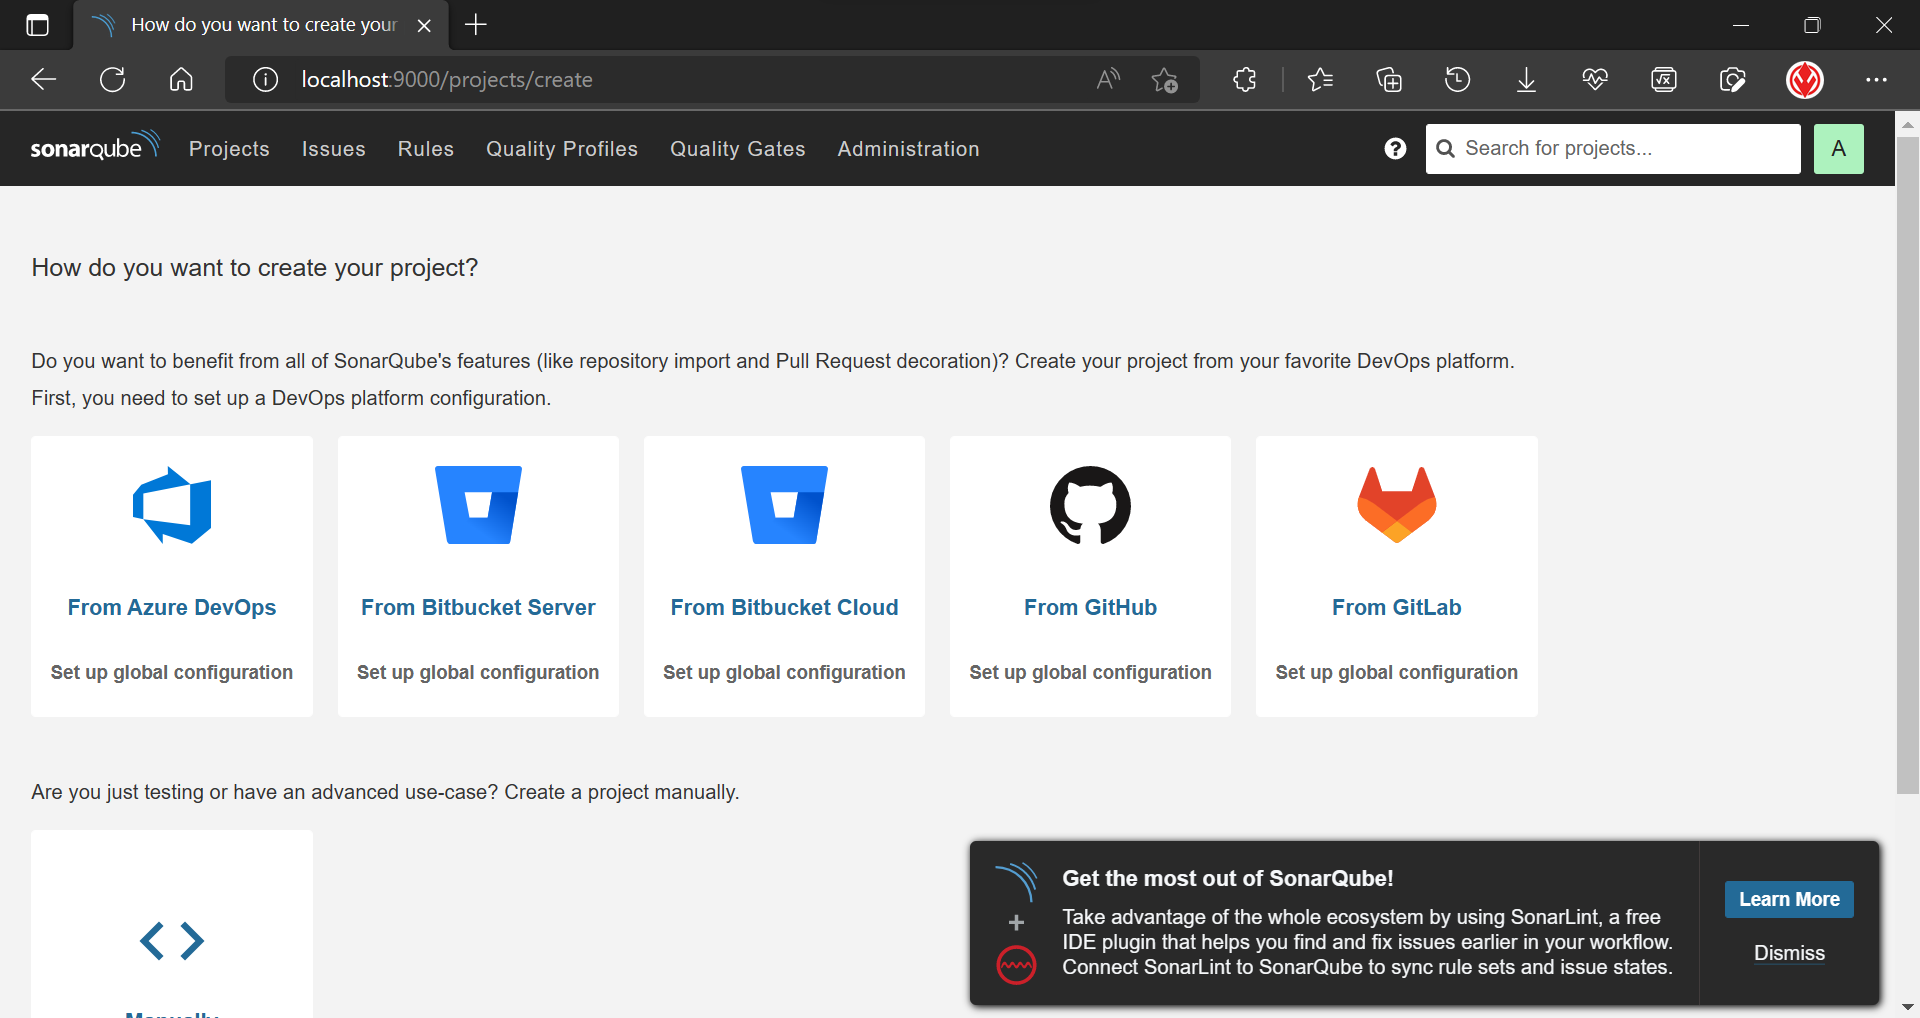Open browser settings and more menu
The image size is (1920, 1018).
[x=1876, y=80]
